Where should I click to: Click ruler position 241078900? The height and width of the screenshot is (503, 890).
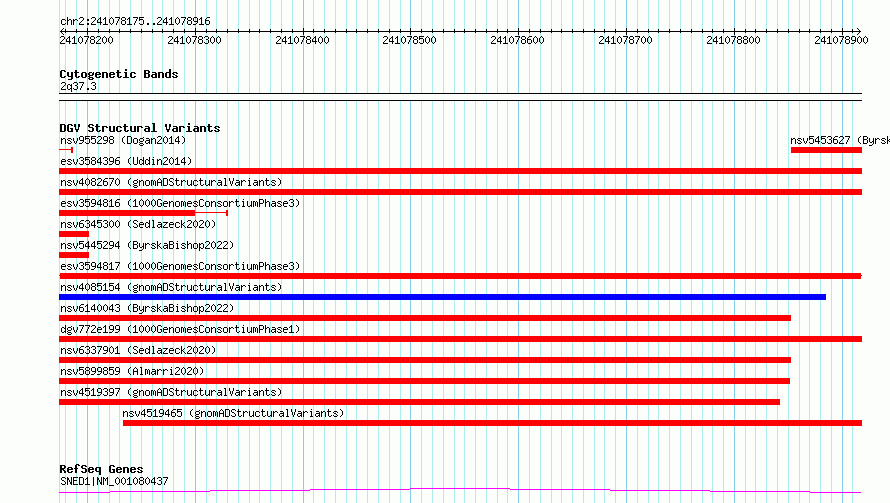[841, 40]
